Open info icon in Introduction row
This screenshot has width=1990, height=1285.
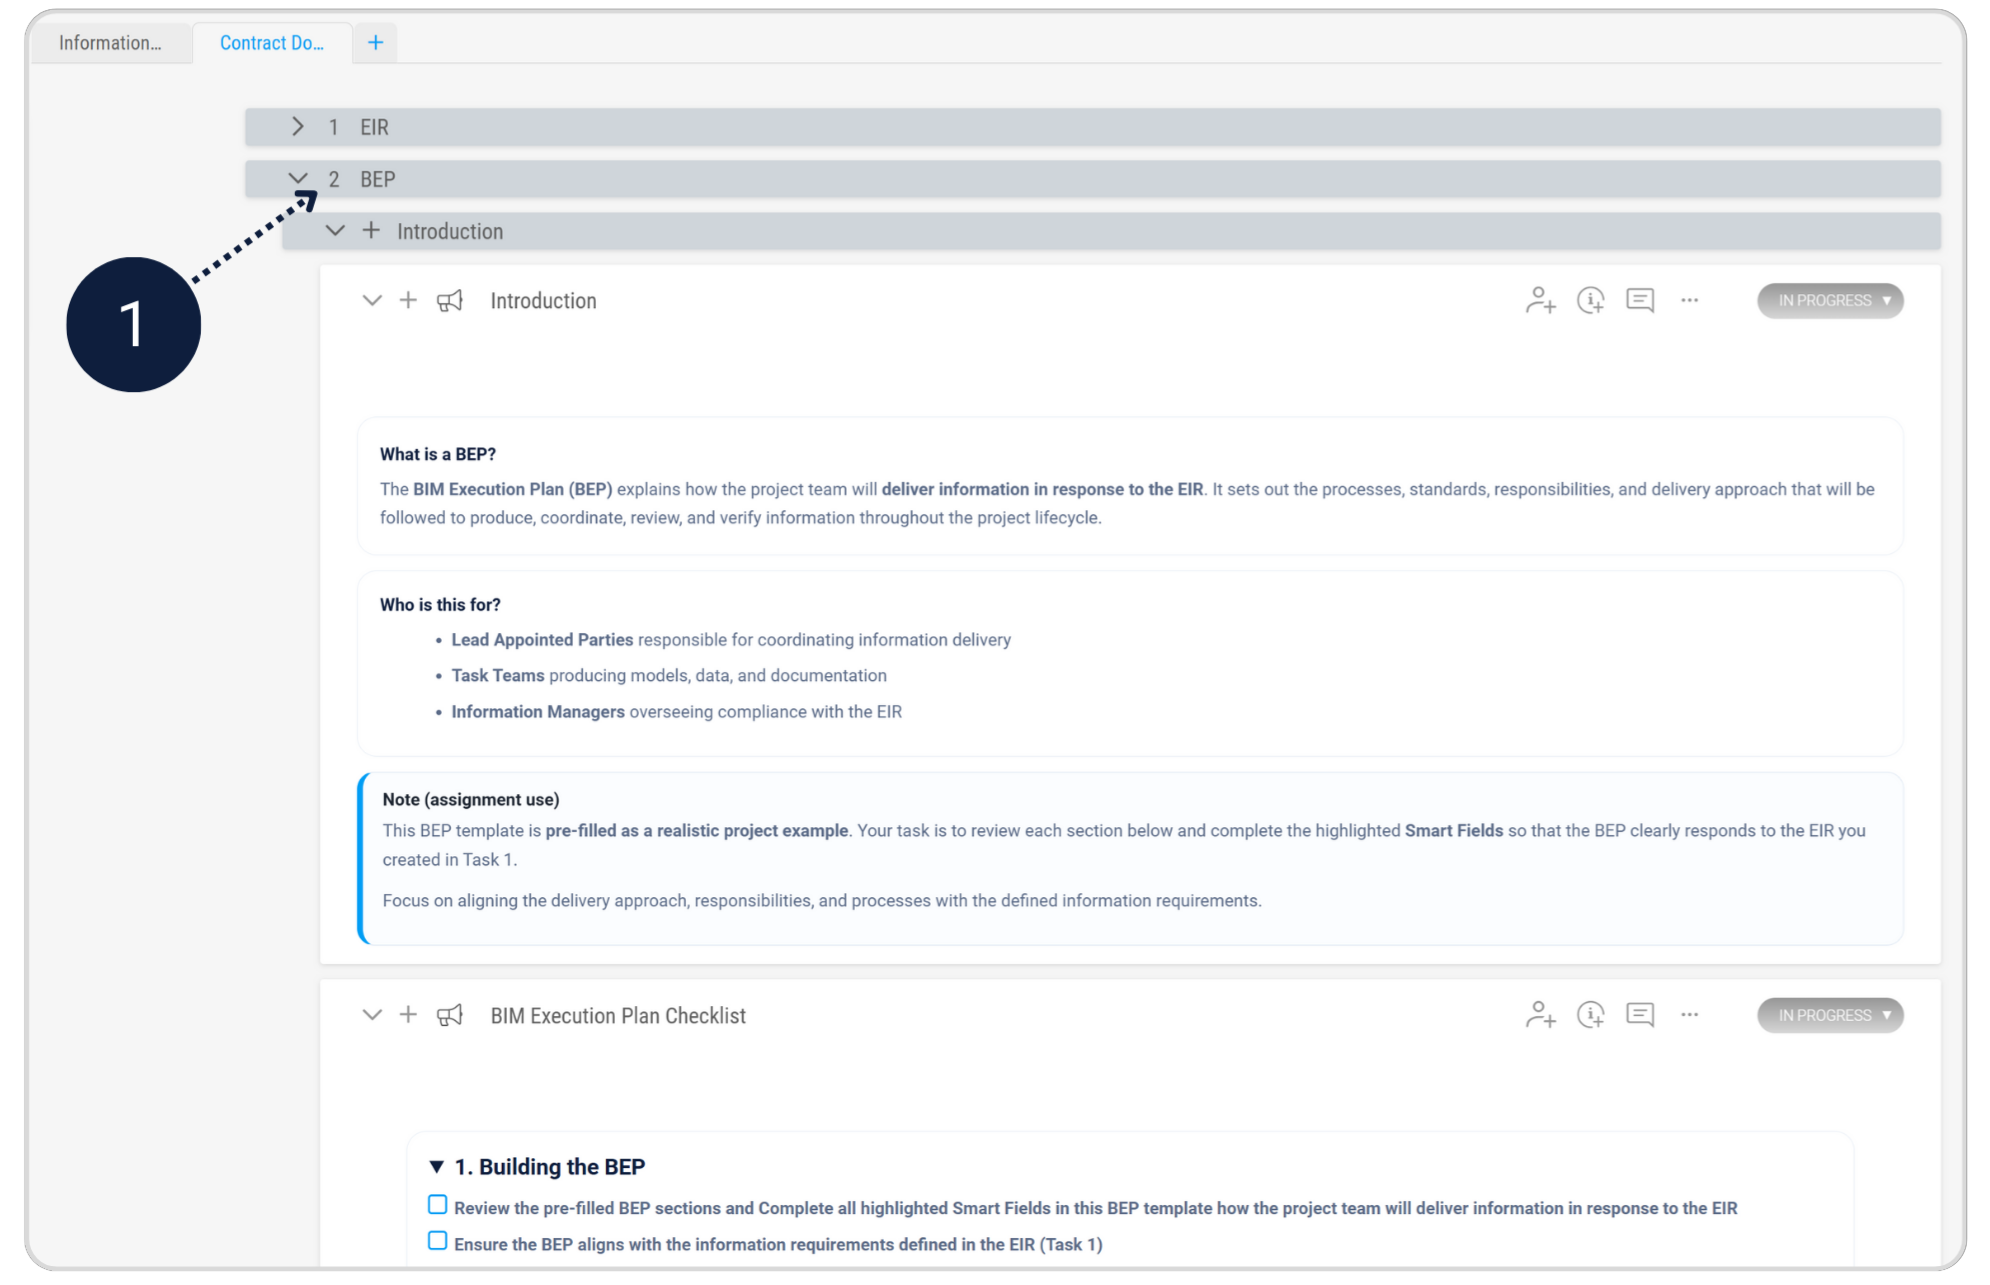tap(1590, 300)
